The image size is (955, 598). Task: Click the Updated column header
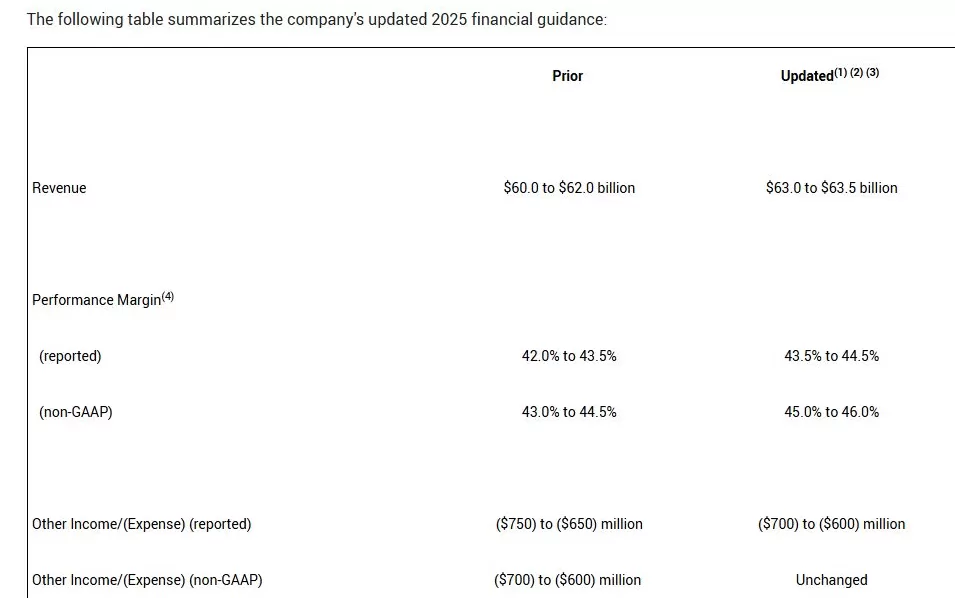[x=807, y=76]
